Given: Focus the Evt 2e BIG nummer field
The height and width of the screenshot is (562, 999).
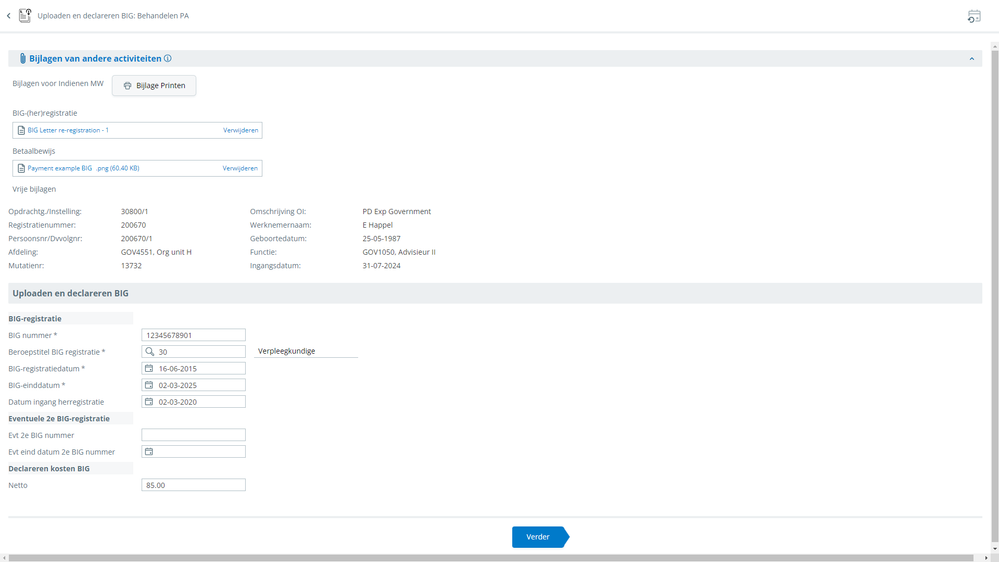Looking at the screenshot, I should click(193, 435).
